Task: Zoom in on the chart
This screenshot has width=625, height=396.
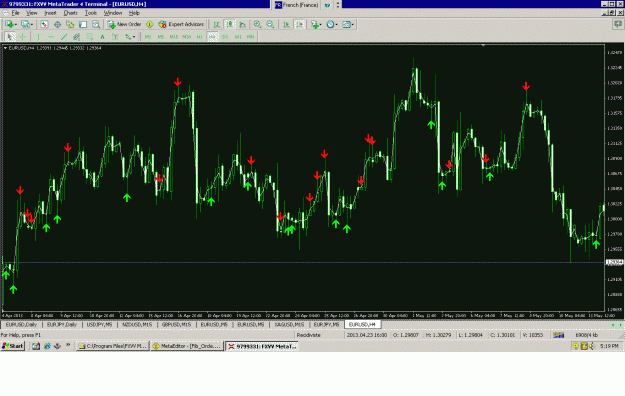Action: (257, 24)
